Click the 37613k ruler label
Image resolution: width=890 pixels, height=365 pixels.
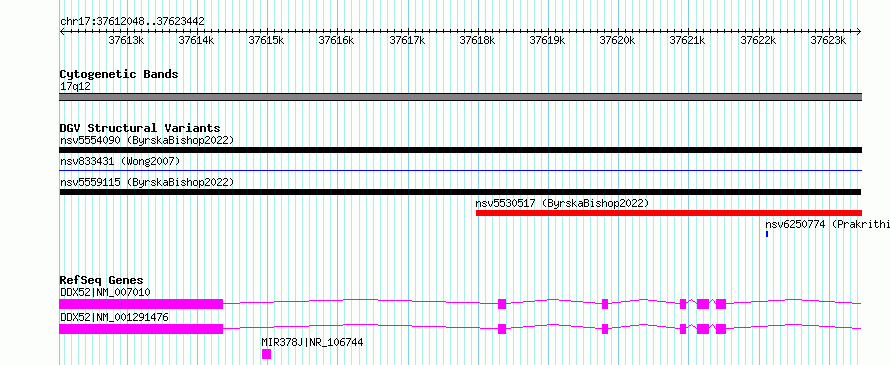click(x=127, y=40)
